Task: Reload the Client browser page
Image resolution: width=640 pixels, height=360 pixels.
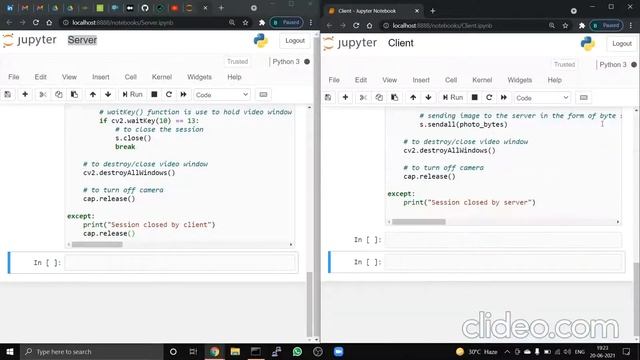Action: coord(356,25)
